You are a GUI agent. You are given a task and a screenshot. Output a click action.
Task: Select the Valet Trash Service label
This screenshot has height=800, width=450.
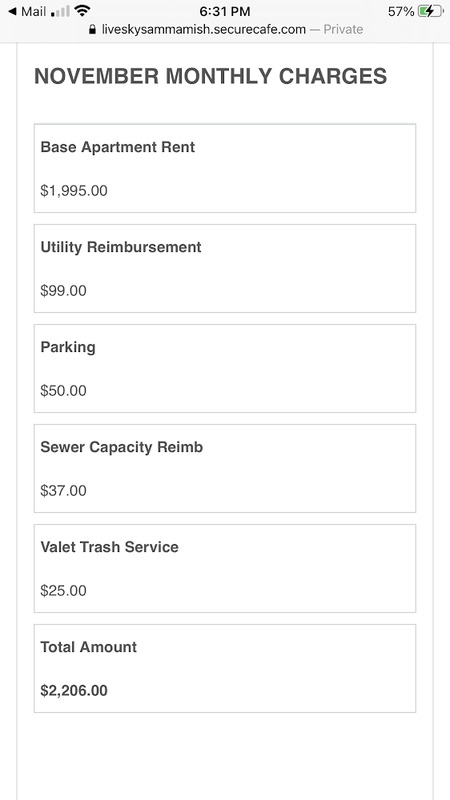[x=110, y=547]
